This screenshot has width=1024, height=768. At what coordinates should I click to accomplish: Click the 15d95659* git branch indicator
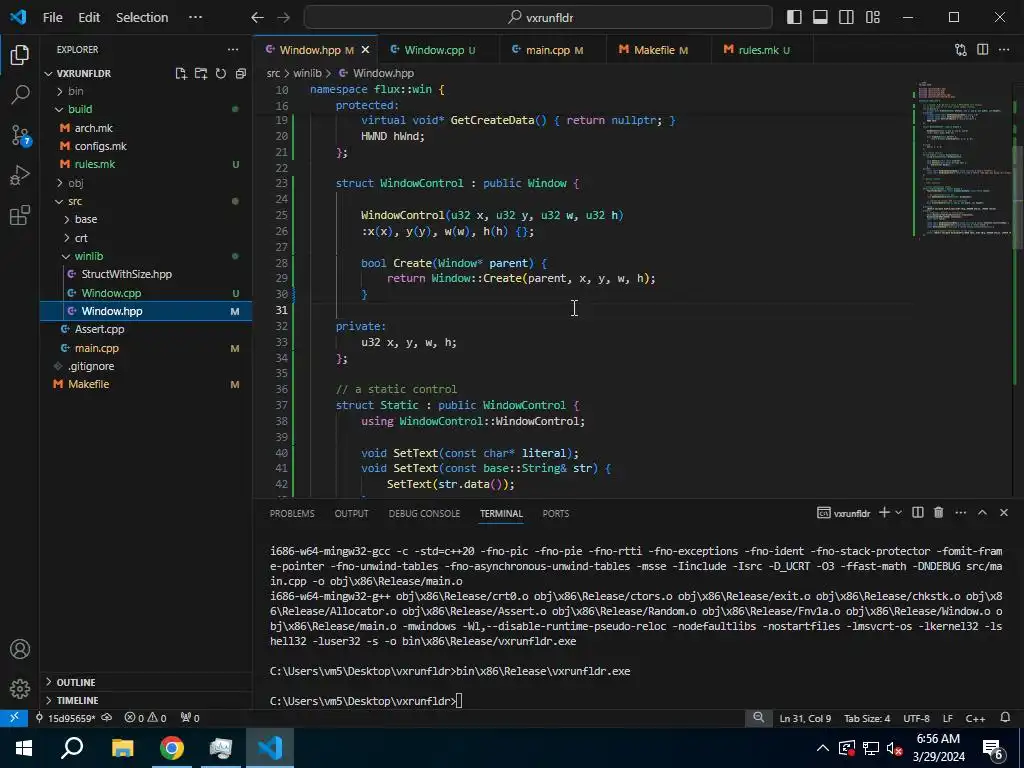click(x=65, y=718)
